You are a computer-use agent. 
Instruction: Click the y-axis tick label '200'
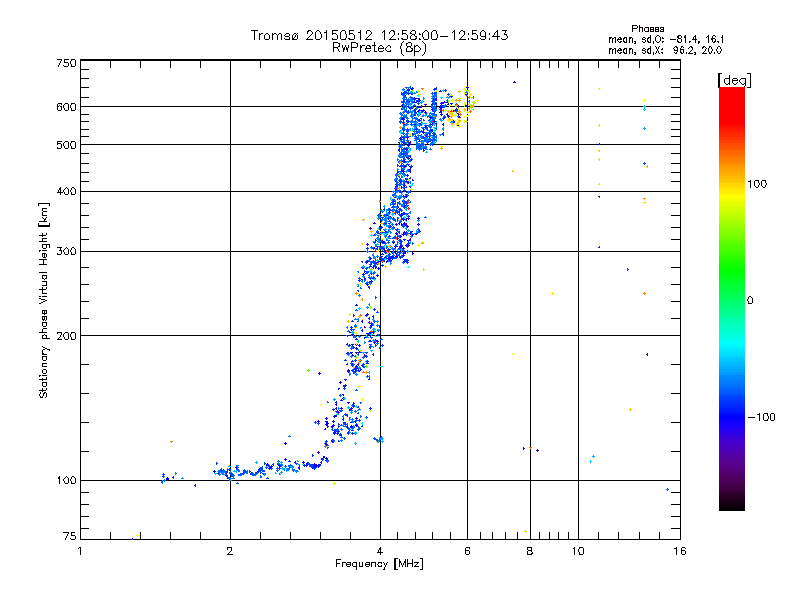[x=67, y=336]
